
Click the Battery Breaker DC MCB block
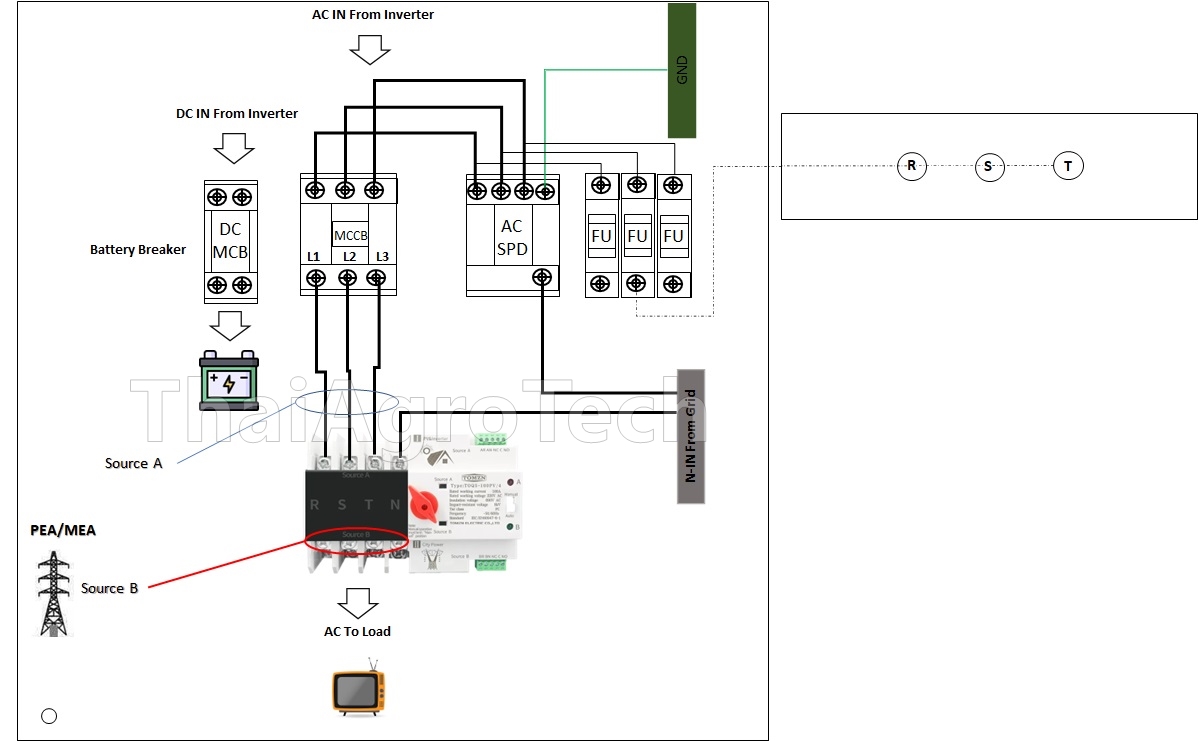tap(230, 240)
